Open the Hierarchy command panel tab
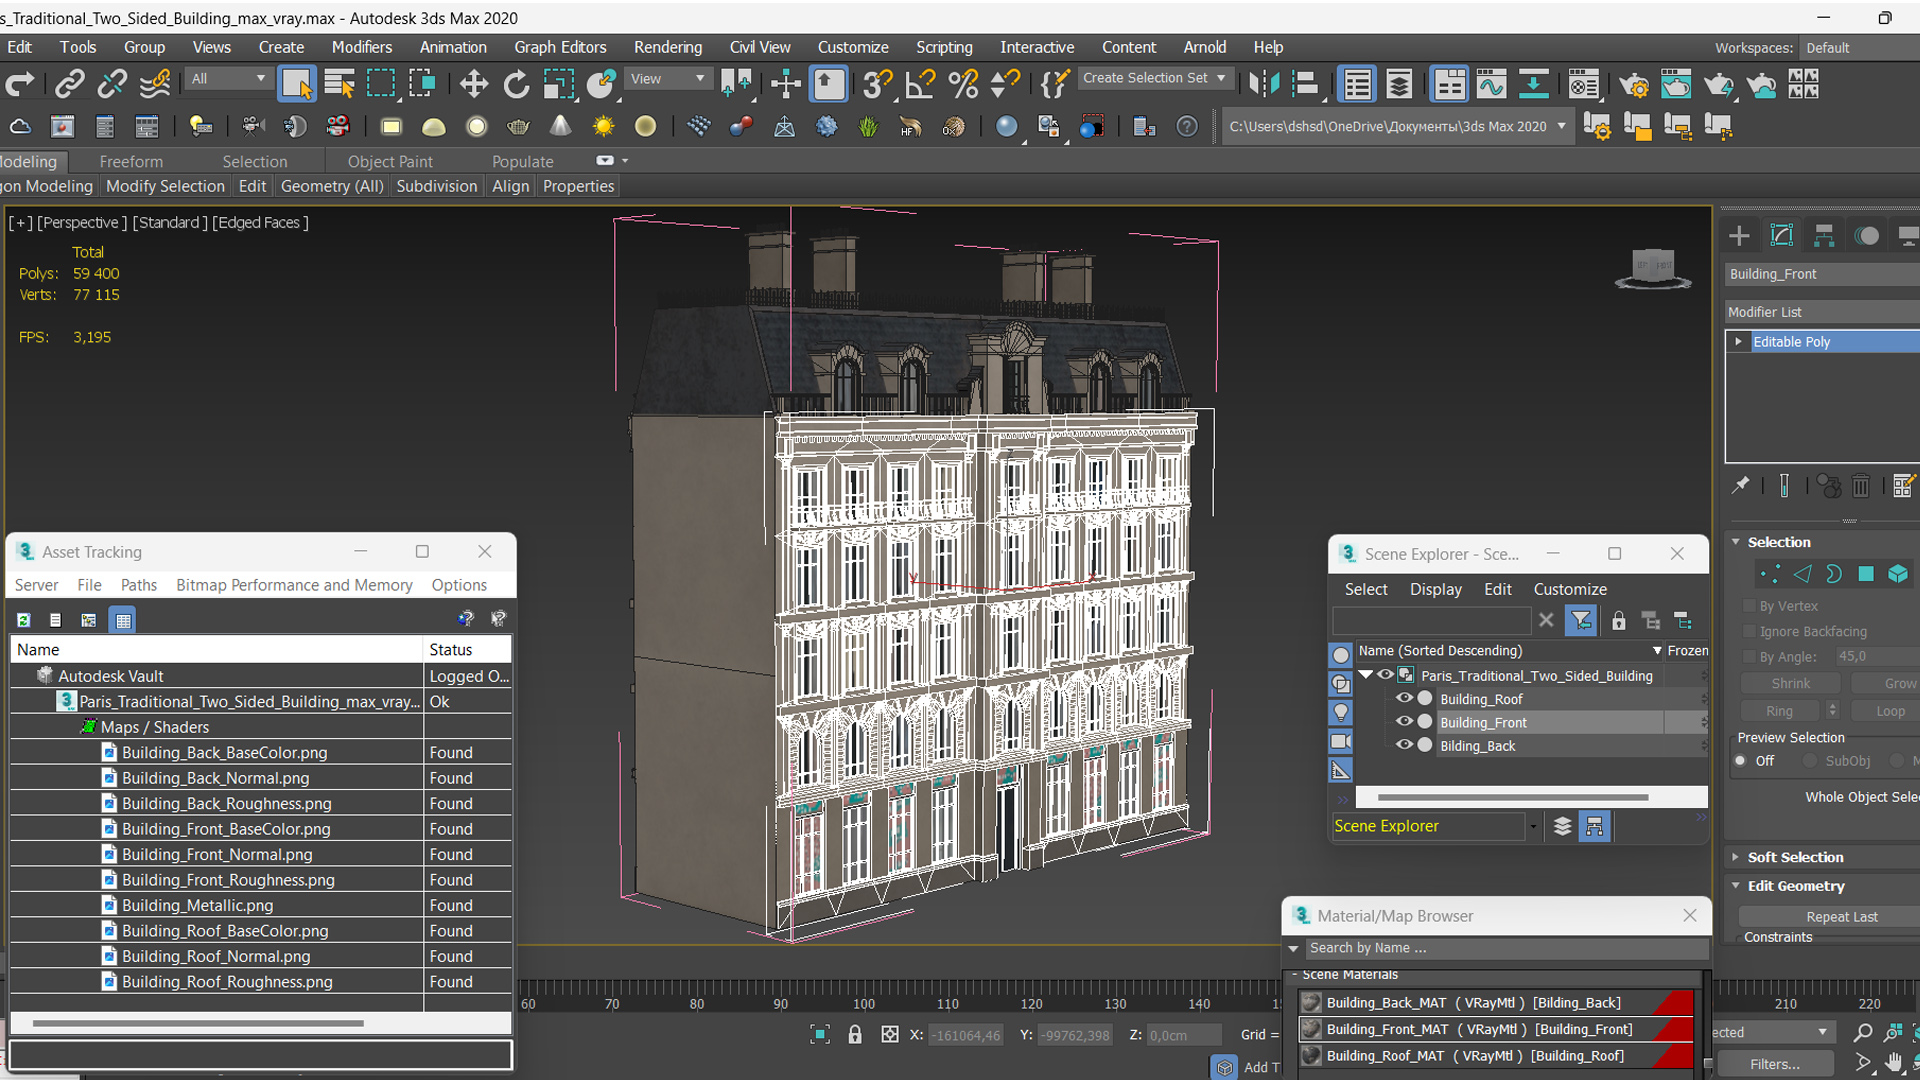The image size is (1920, 1080). [x=1824, y=235]
